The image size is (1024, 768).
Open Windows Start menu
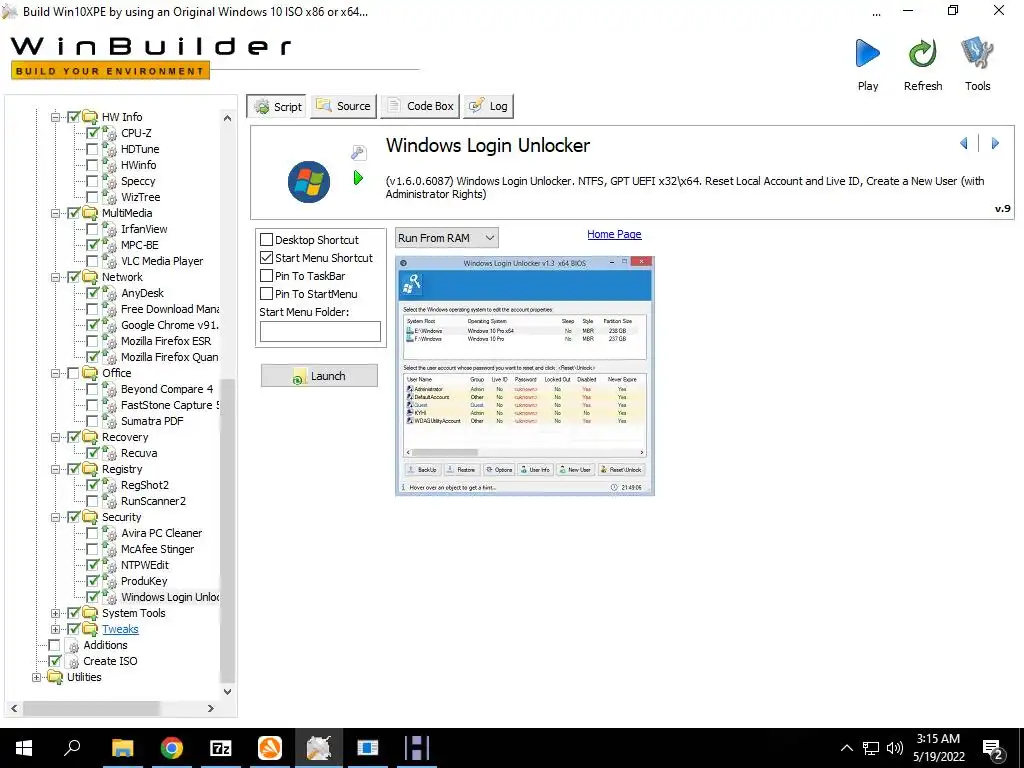point(24,748)
